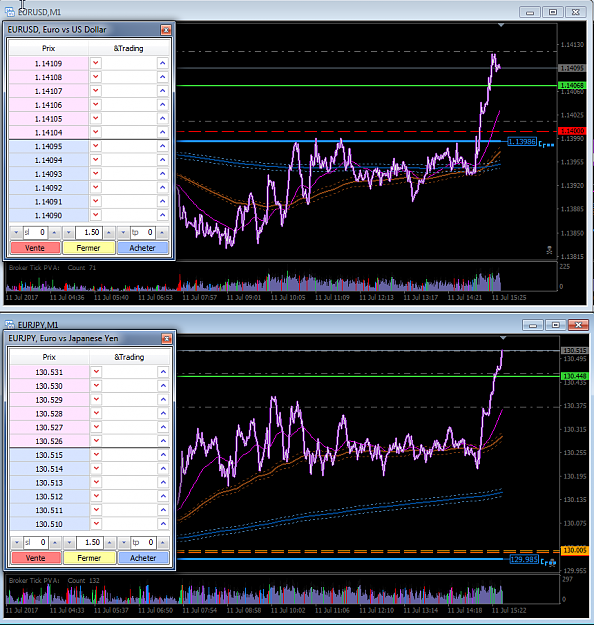Click red sell arrow at price 130.529
Image resolution: width=594 pixels, height=625 pixels.
[x=96, y=399]
